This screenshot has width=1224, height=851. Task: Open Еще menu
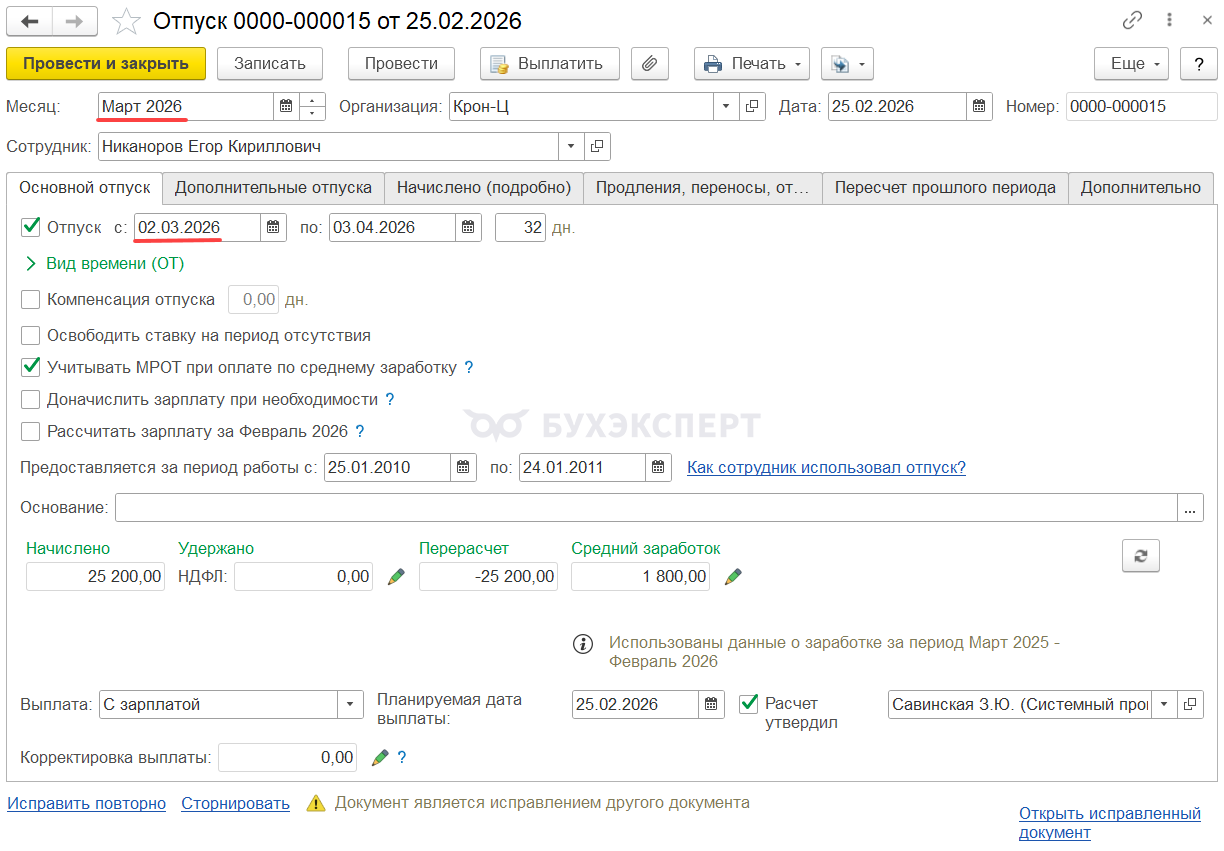pyautogui.click(x=1132, y=63)
